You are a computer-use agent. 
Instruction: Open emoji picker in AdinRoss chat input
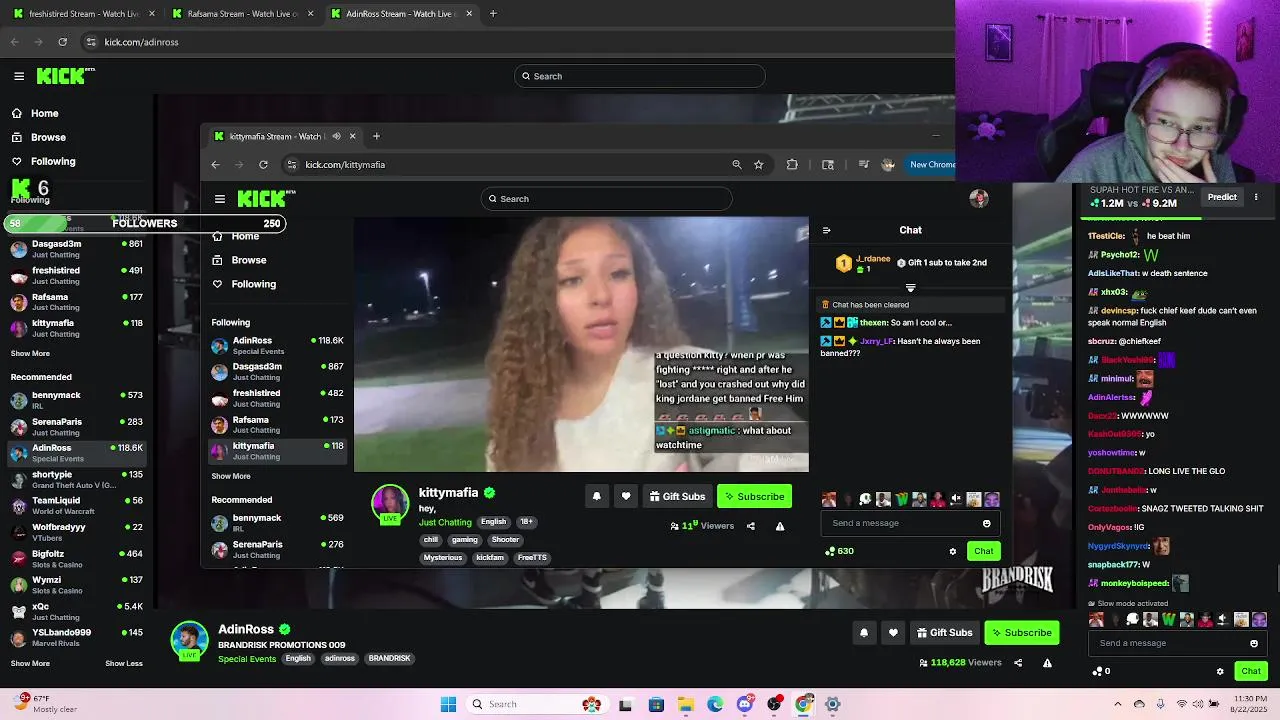pyautogui.click(x=1254, y=643)
